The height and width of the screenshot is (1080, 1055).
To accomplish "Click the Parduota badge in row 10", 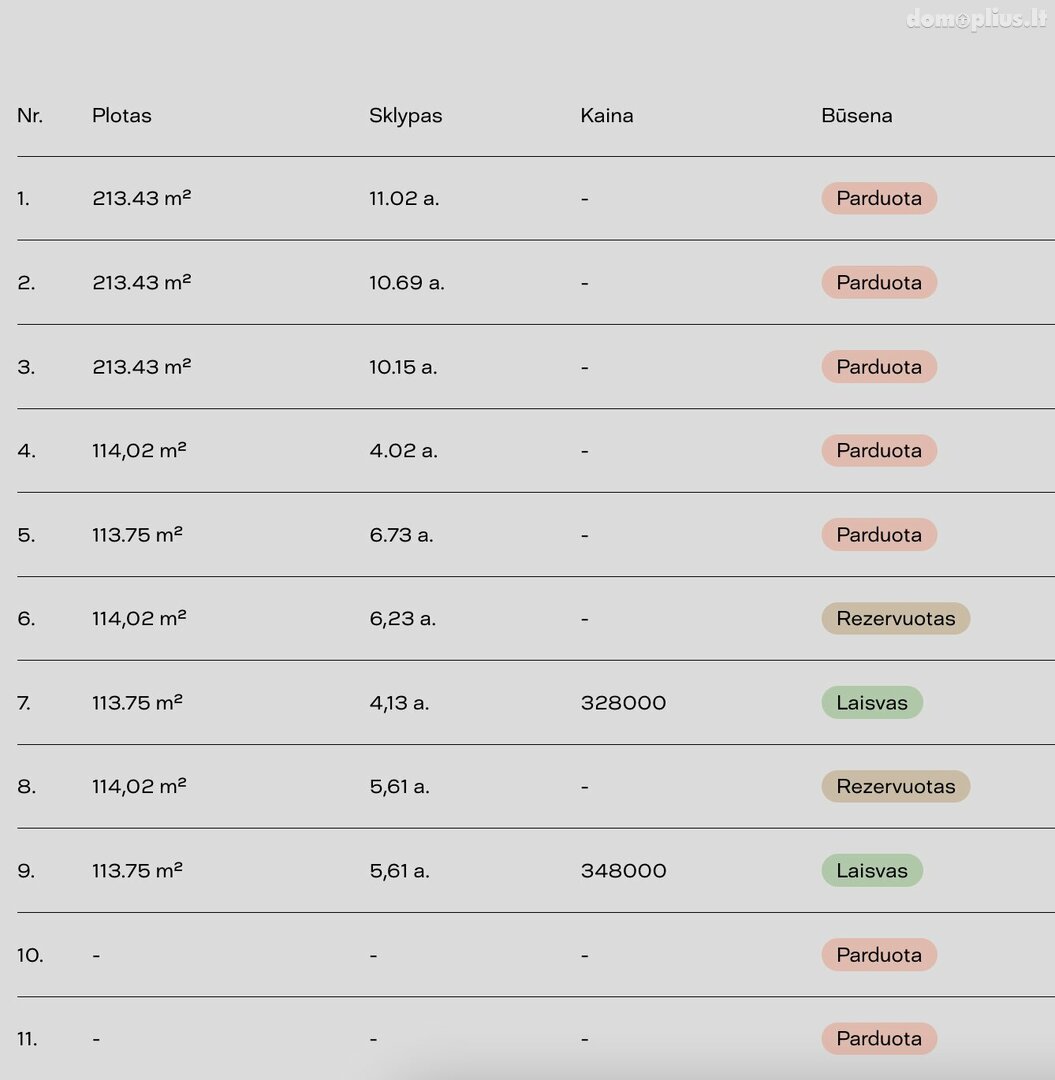I will 879,955.
